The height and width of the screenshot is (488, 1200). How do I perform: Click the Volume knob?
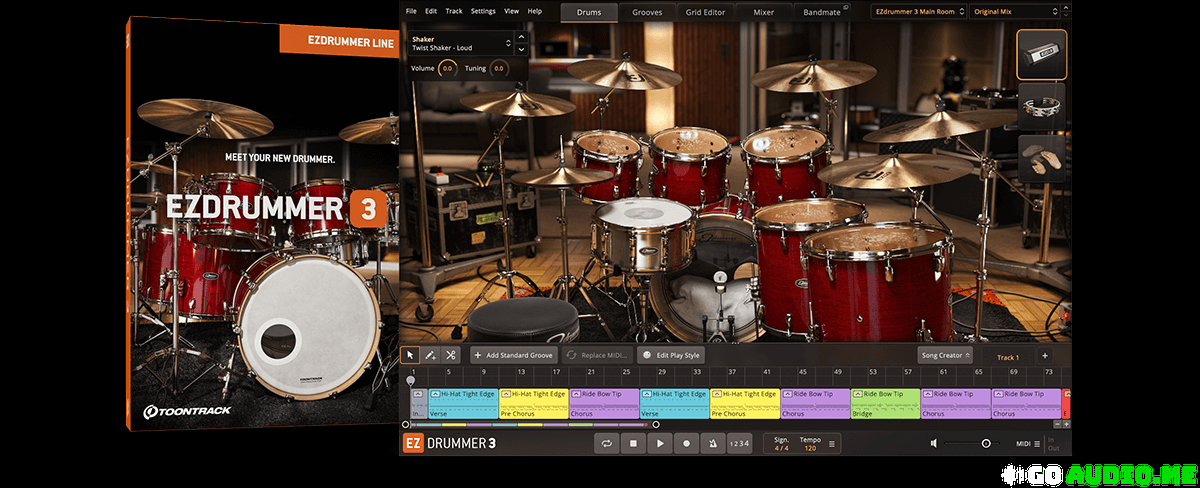[x=447, y=69]
